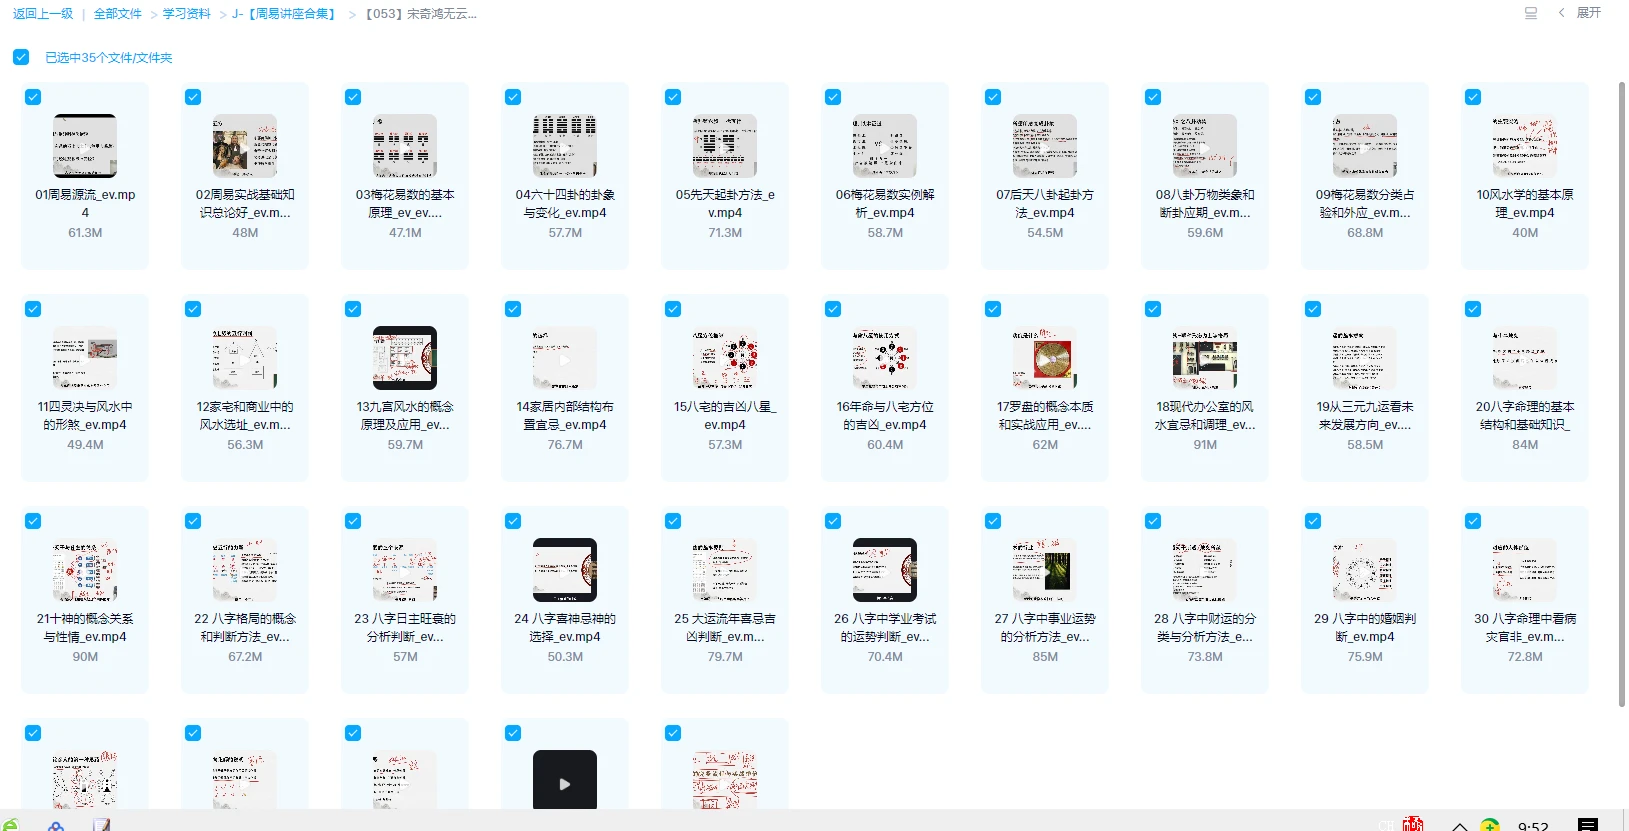Uncheck the 05先天起卦方法 file checkbox
Screen dimensions: 1629x831
click(673, 97)
